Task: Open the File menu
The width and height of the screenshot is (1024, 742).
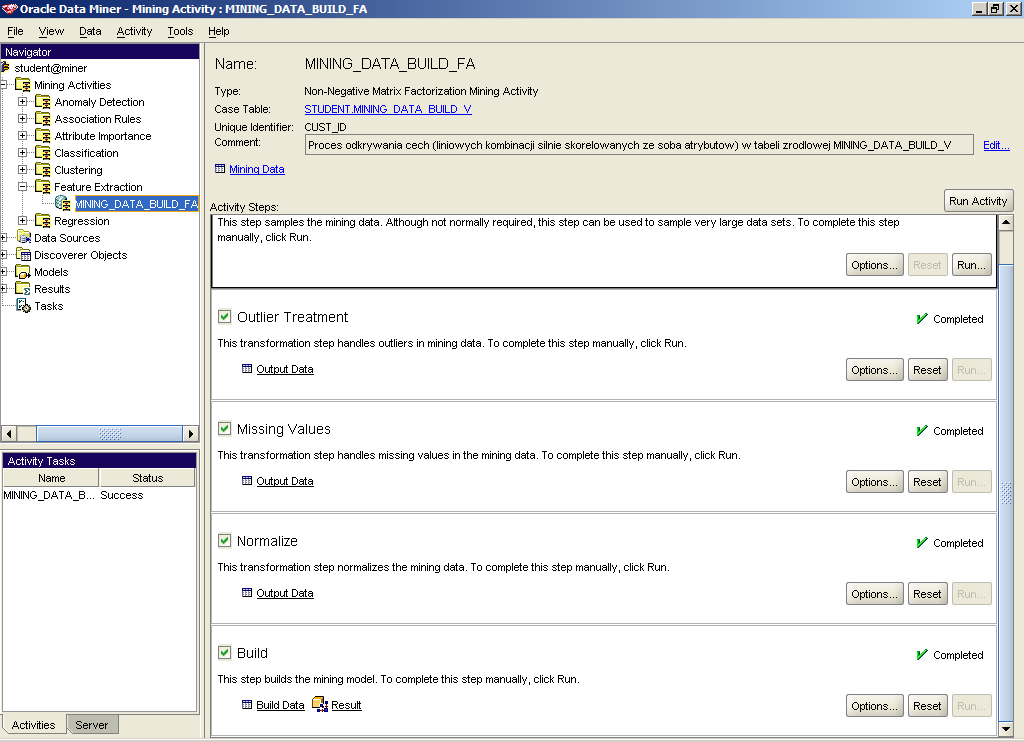Action: click(15, 31)
